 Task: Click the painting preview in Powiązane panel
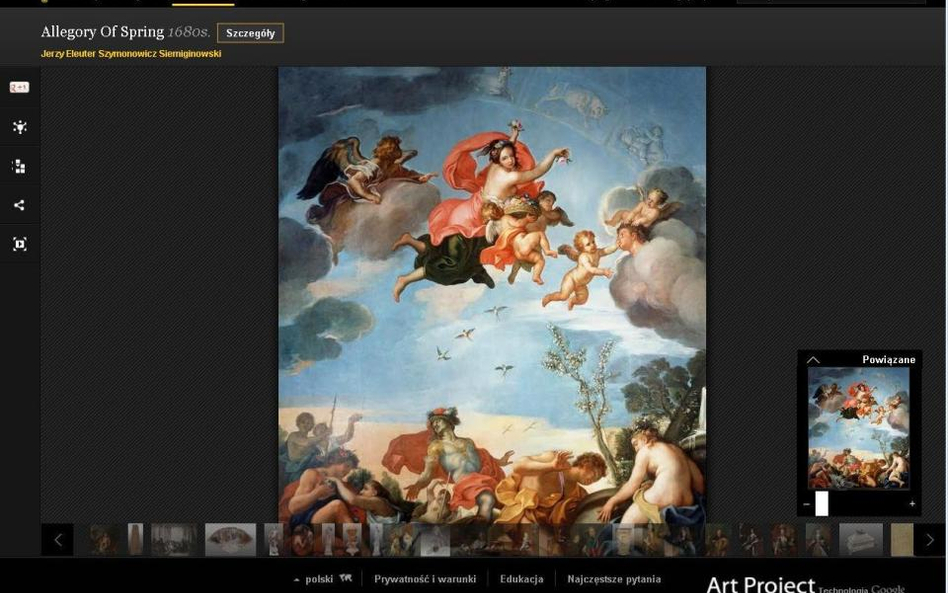(859, 428)
